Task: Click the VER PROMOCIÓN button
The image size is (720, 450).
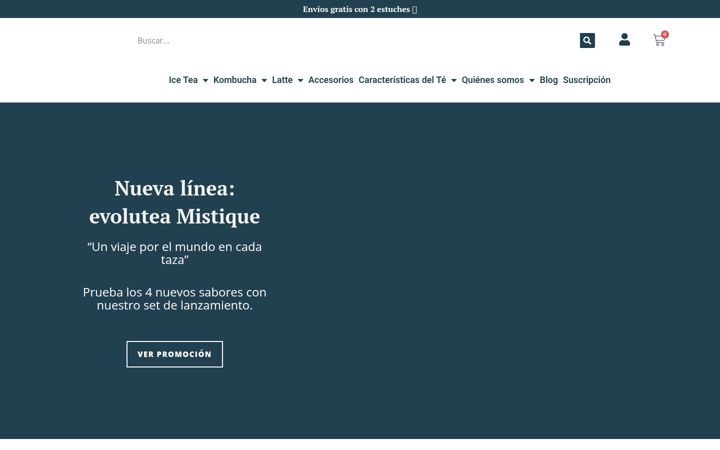Action: click(174, 354)
